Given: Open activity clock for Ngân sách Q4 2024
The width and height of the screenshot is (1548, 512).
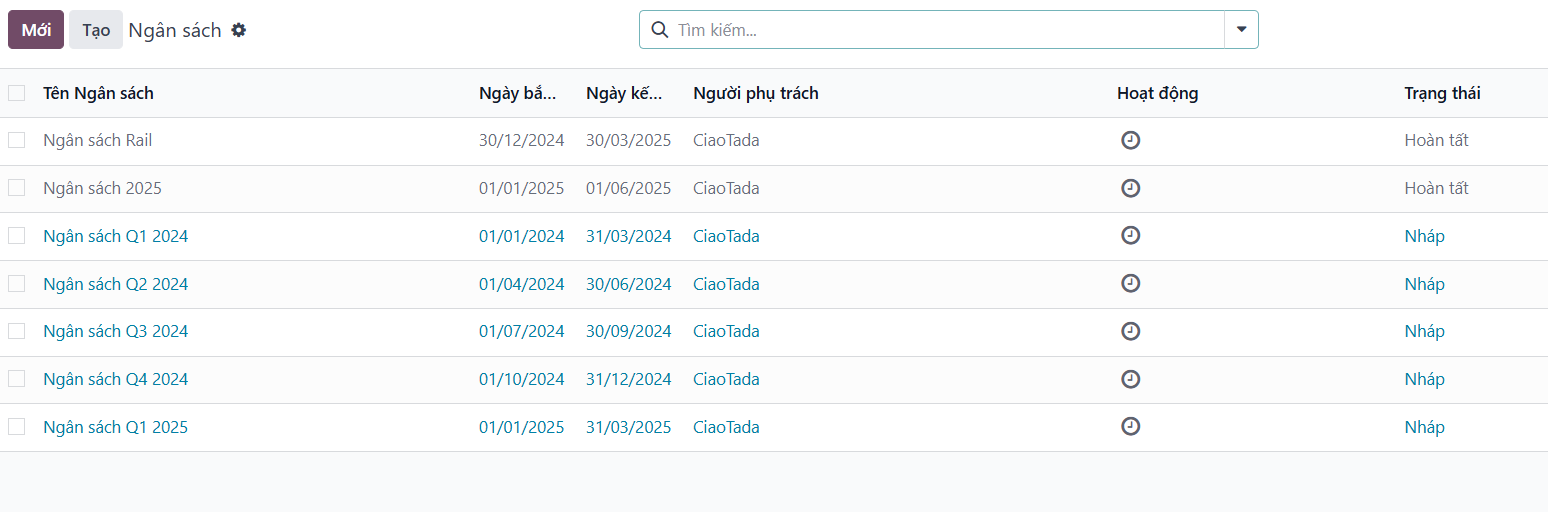Looking at the screenshot, I should pyautogui.click(x=1130, y=379).
